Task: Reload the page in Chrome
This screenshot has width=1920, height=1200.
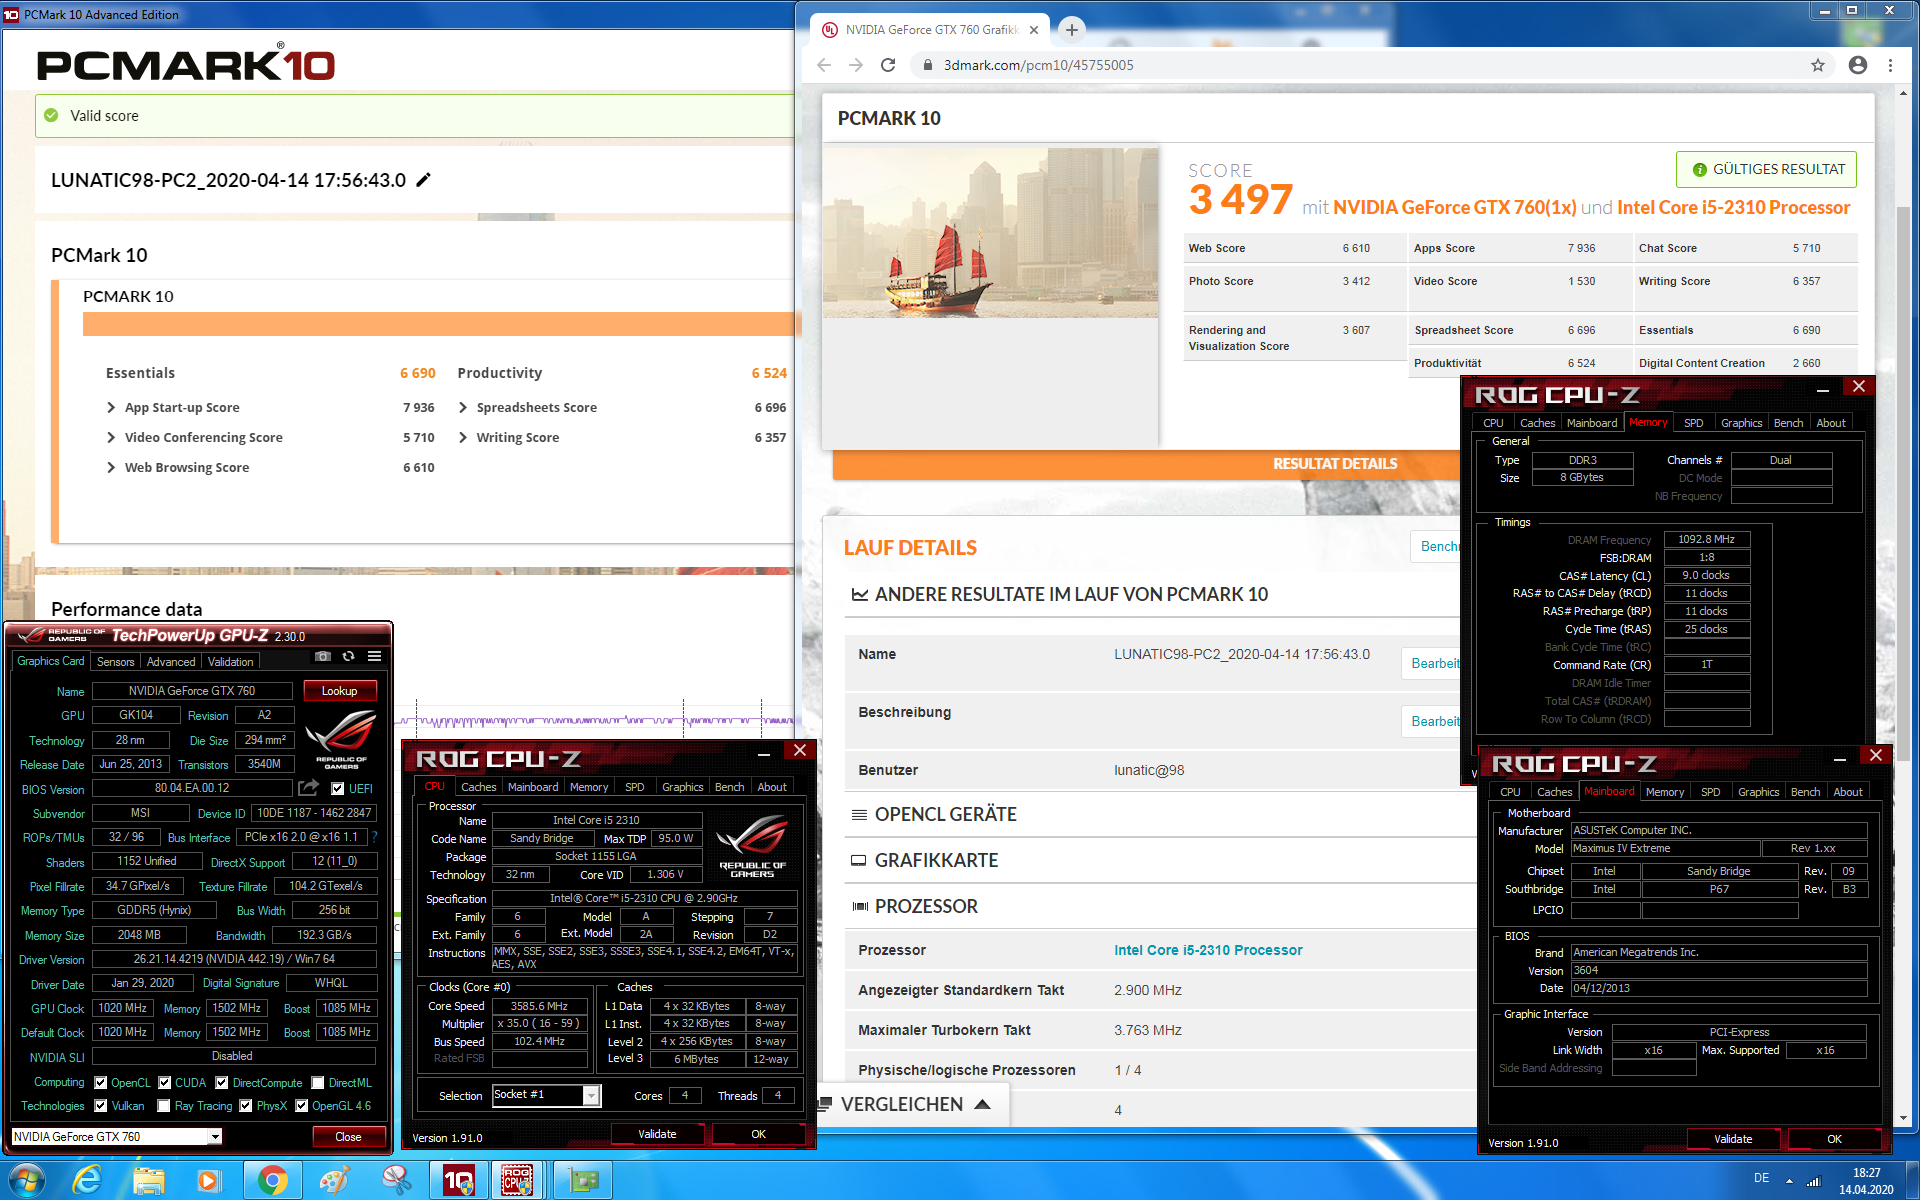Action: (888, 65)
